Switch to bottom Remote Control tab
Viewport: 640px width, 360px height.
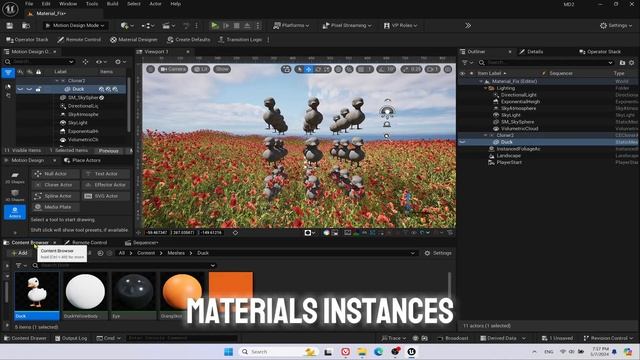[85, 242]
